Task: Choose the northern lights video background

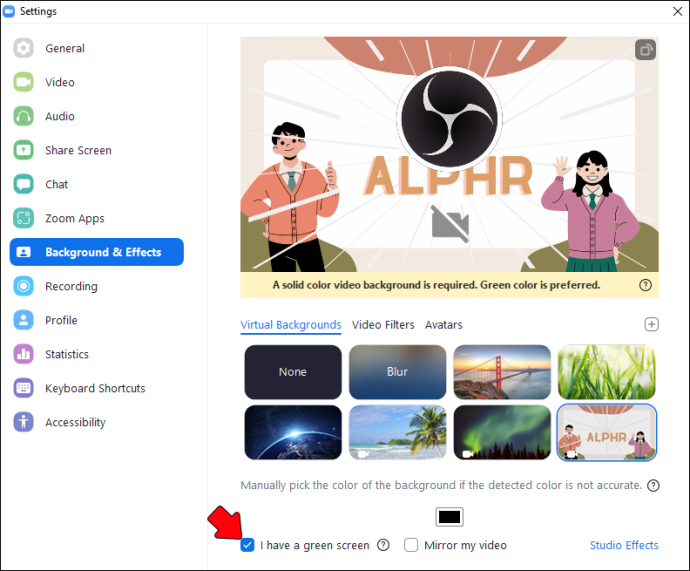Action: point(502,432)
